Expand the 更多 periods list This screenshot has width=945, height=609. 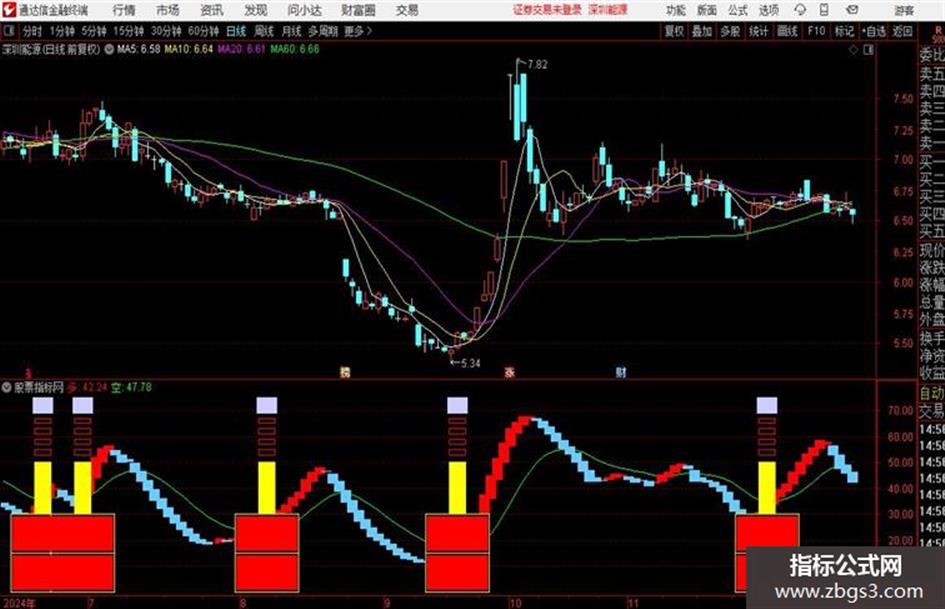(x=358, y=31)
